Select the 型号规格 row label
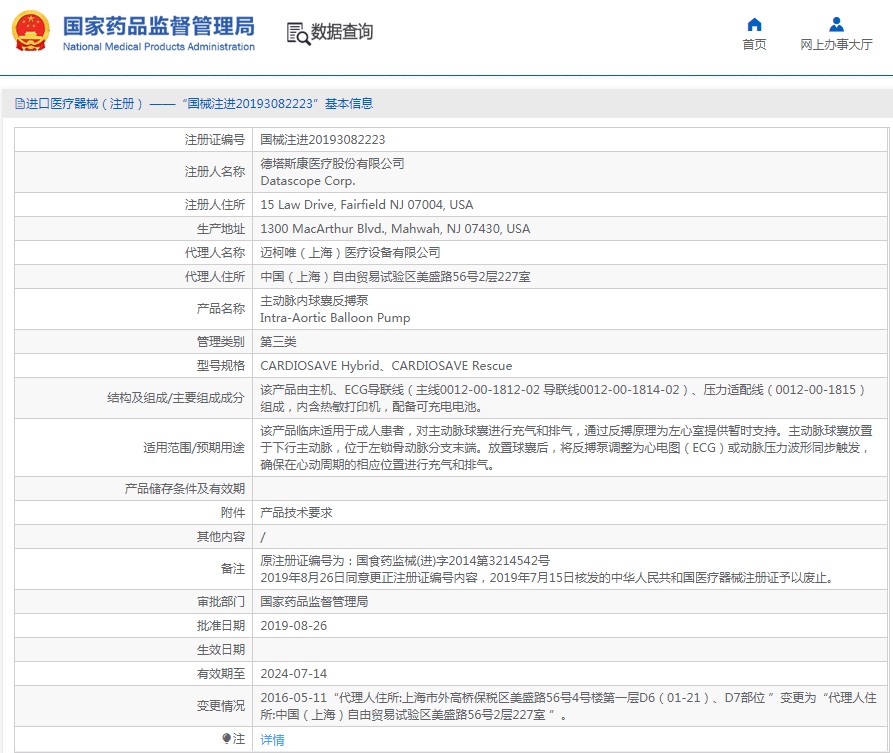 (221, 365)
